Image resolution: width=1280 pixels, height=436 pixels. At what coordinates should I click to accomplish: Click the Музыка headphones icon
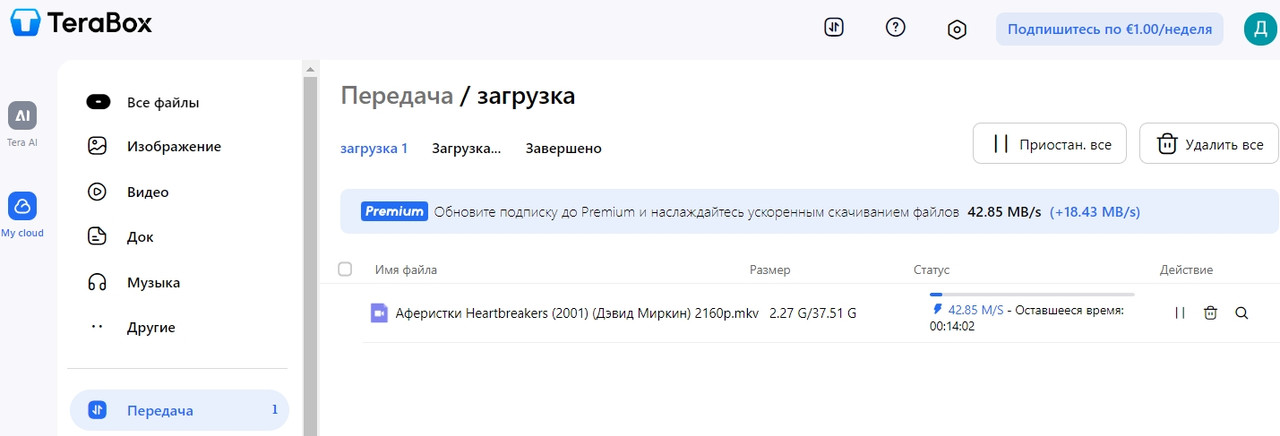[97, 282]
